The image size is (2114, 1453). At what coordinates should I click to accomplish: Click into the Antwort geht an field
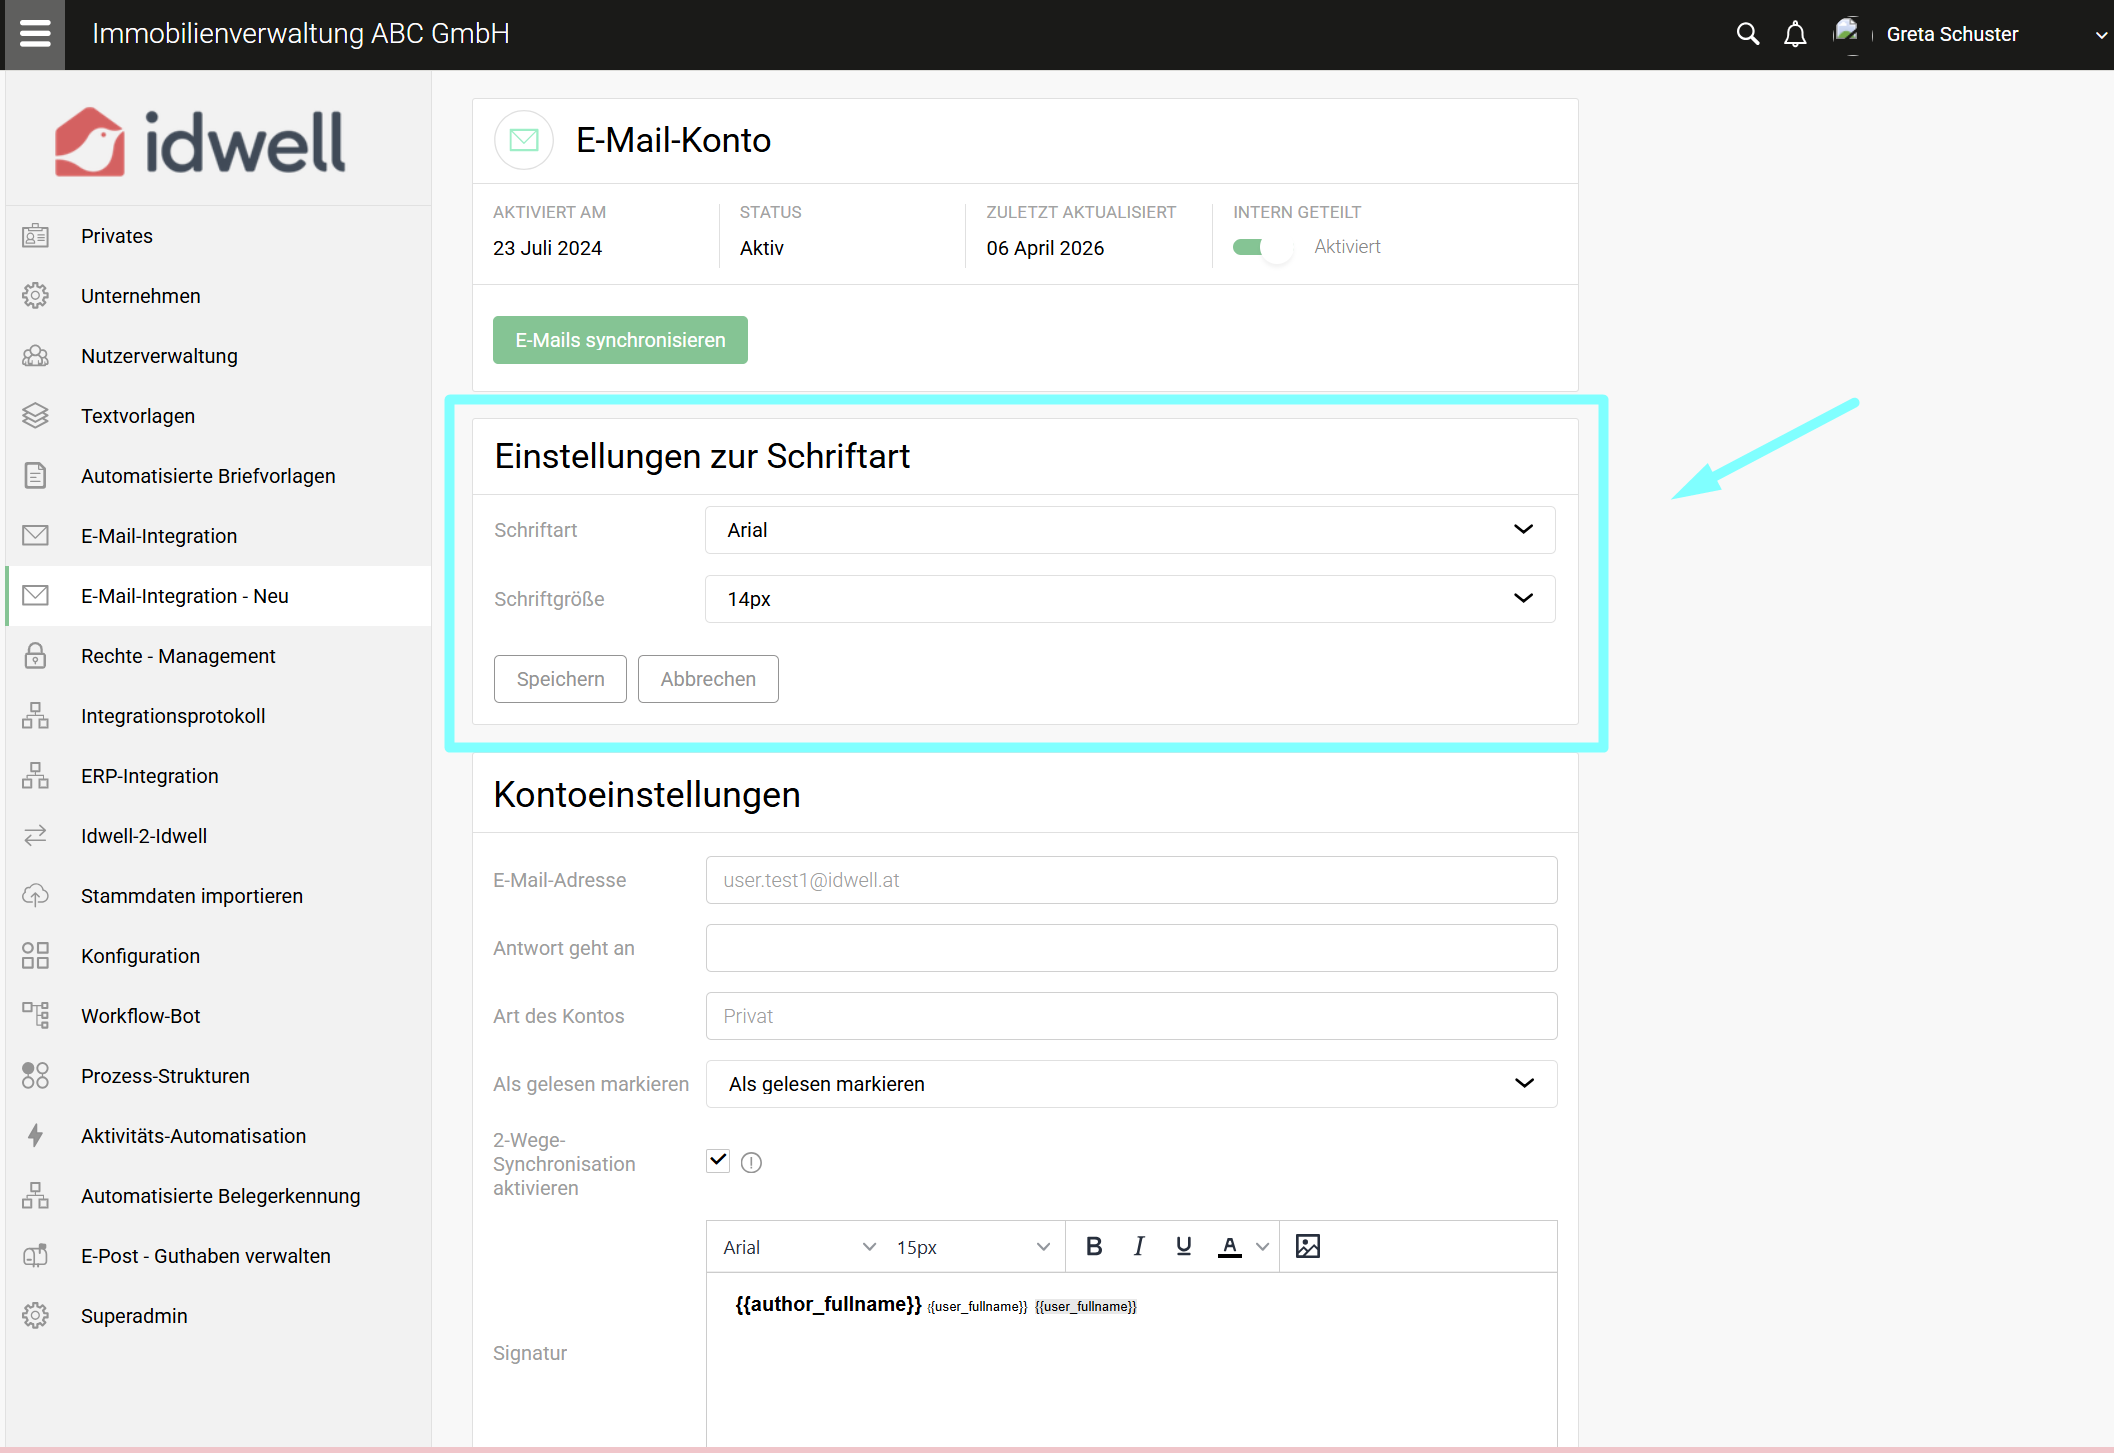[1130, 948]
